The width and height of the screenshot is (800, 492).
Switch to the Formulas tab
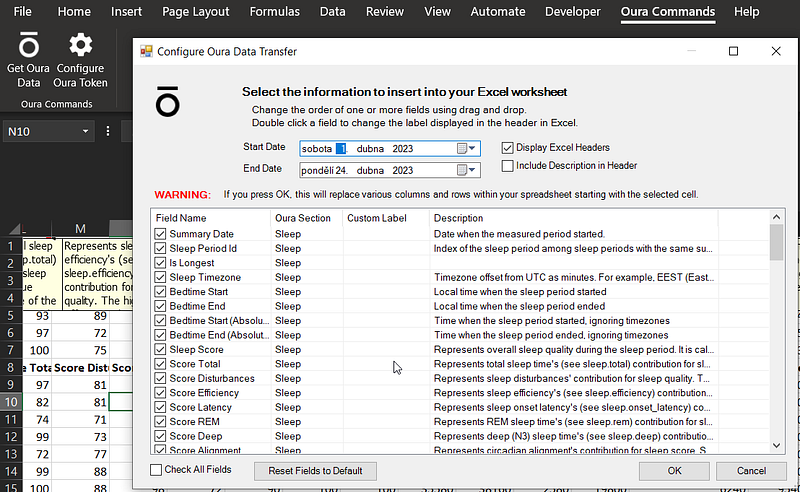[274, 11]
